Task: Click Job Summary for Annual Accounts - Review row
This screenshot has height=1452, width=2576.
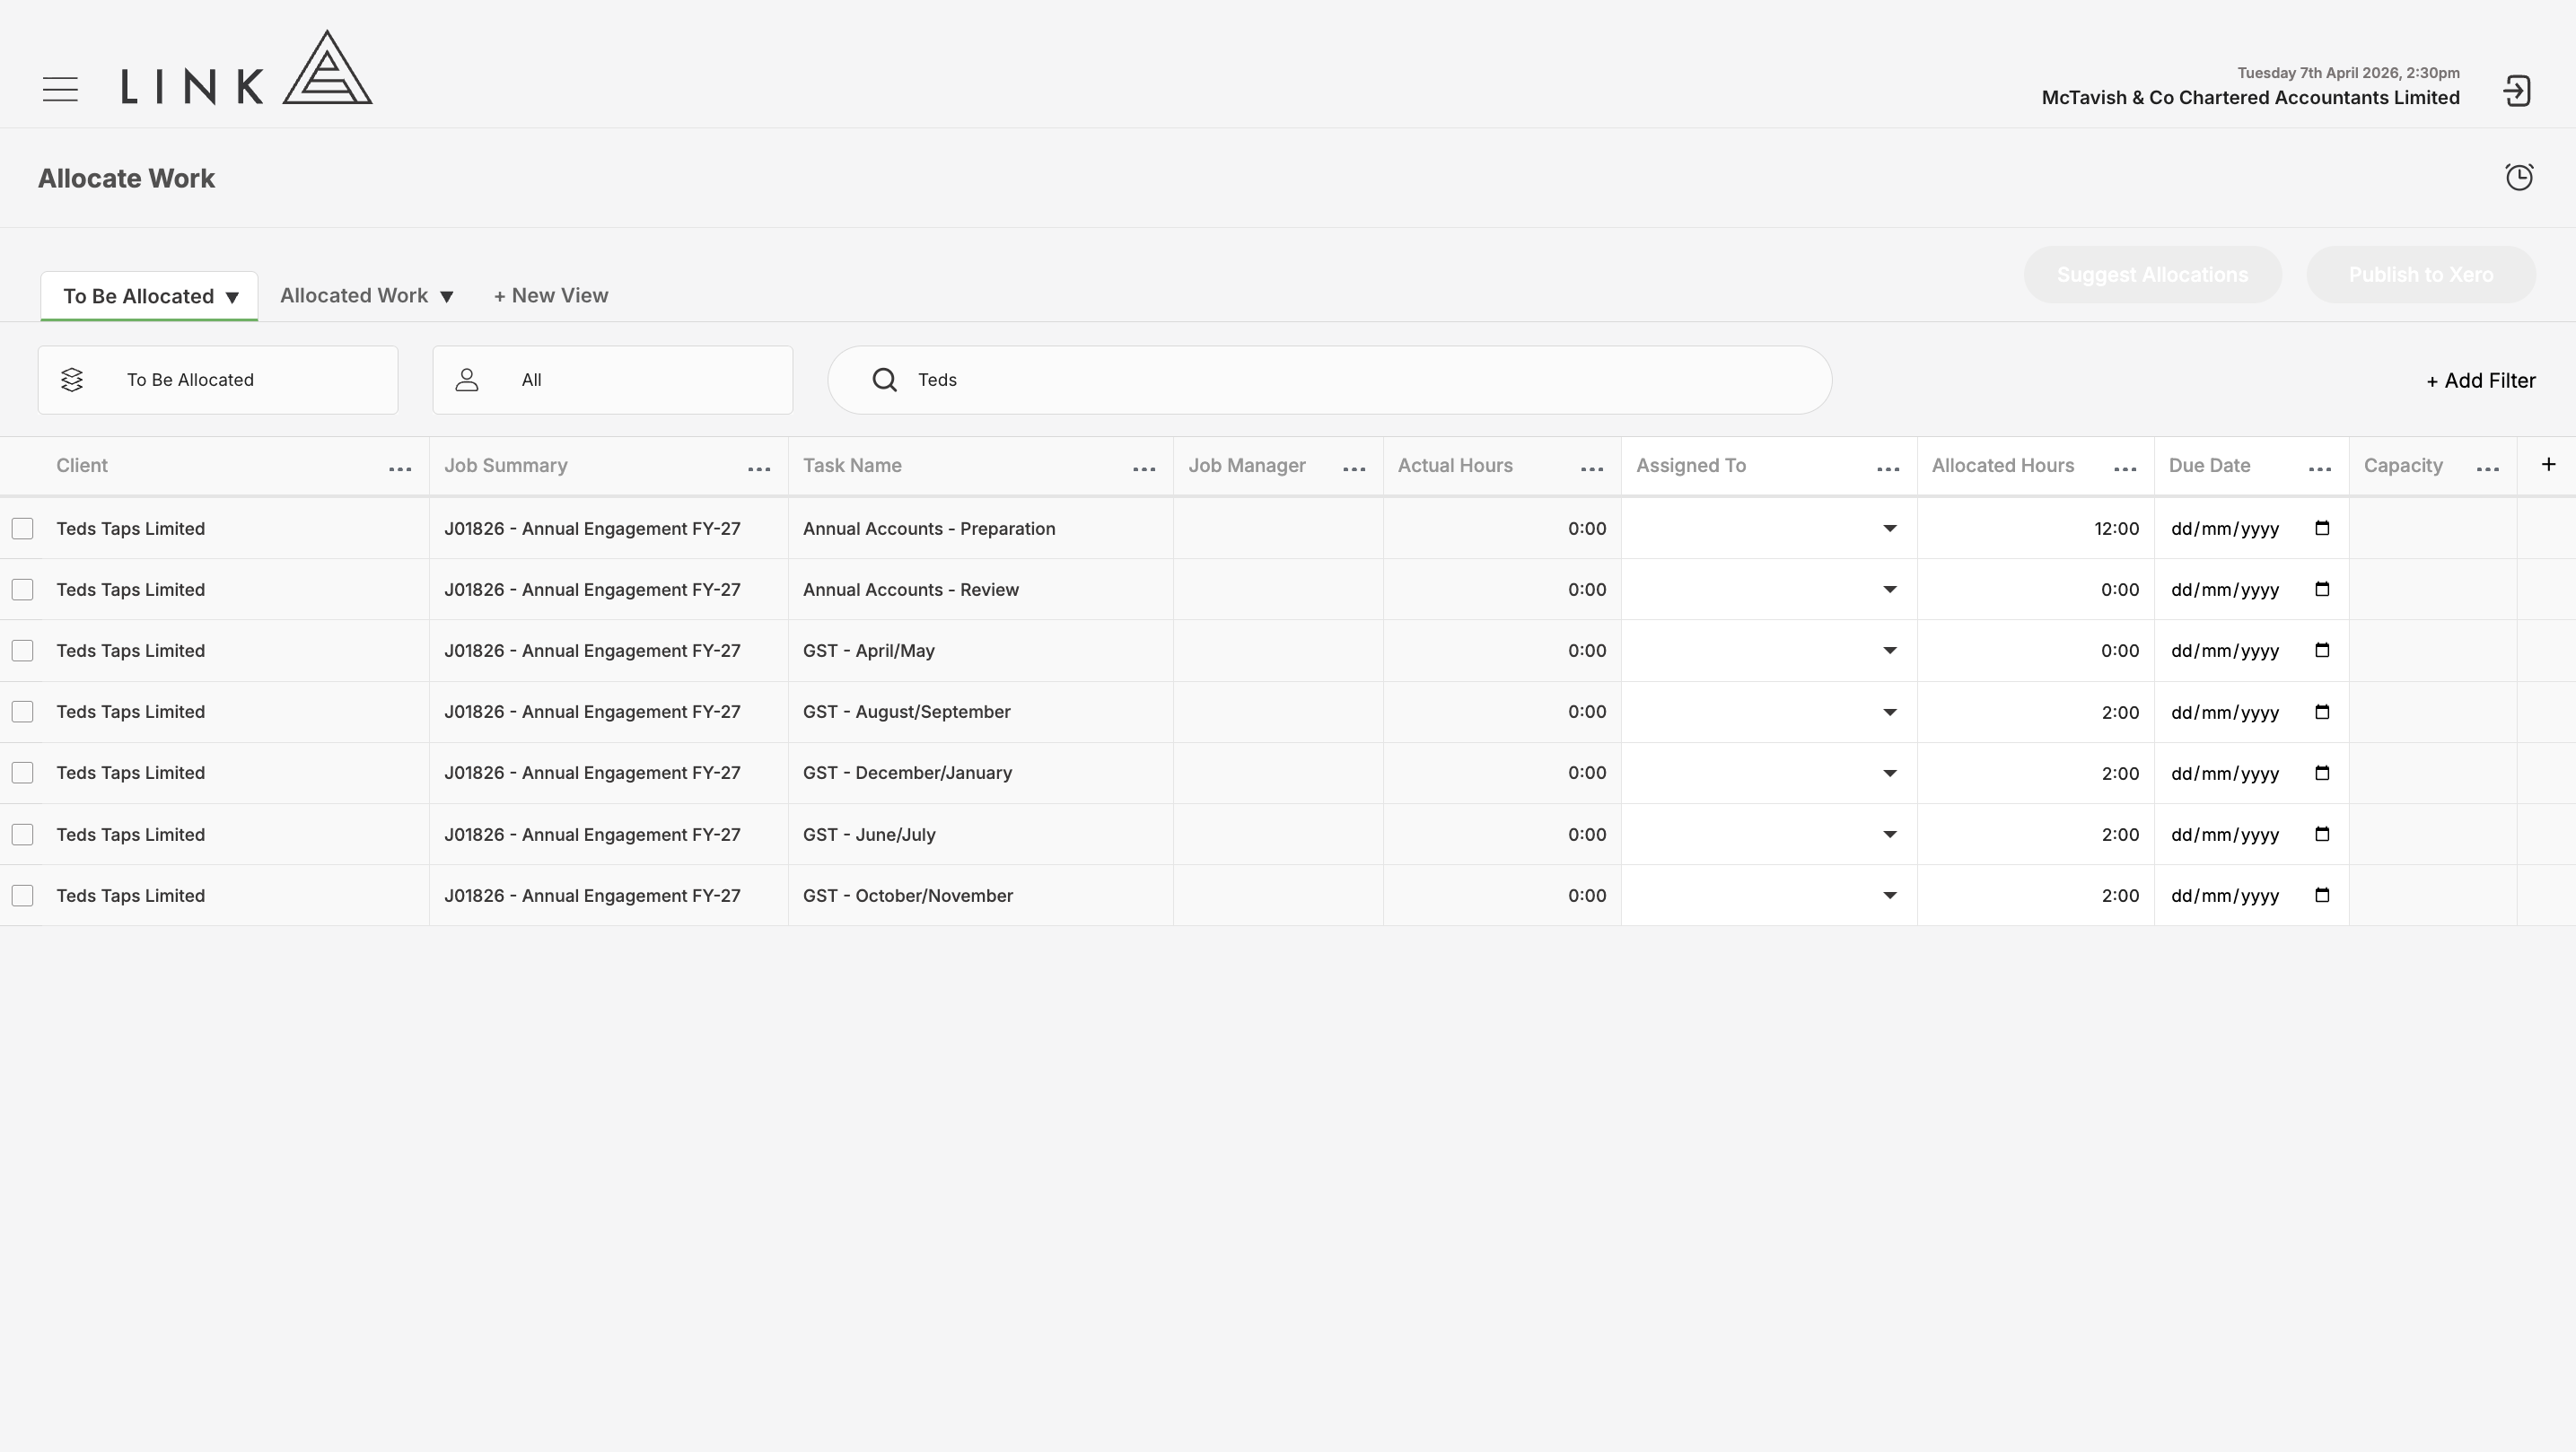Action: pyautogui.click(x=592, y=589)
